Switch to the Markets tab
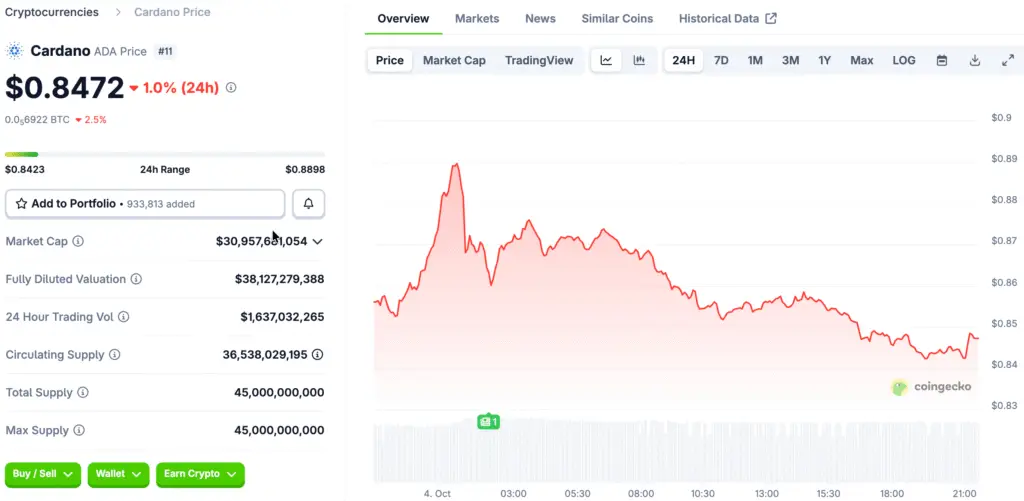Screen dimensions: 1024x501 [477, 18]
